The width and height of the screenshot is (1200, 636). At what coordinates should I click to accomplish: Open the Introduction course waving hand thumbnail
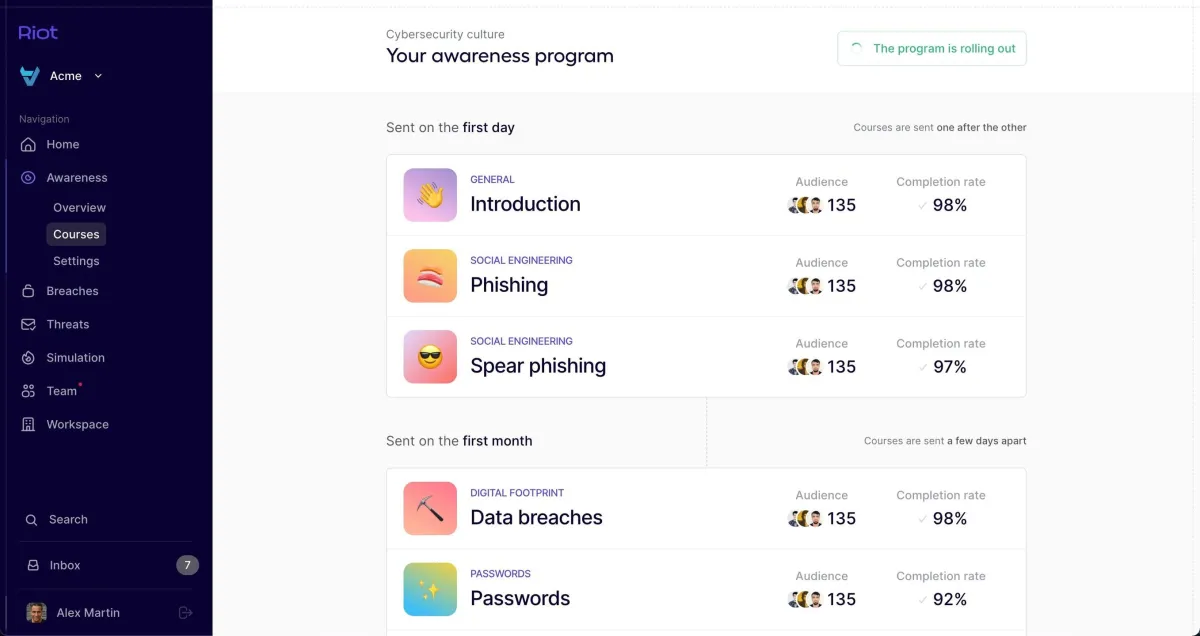pyautogui.click(x=430, y=195)
